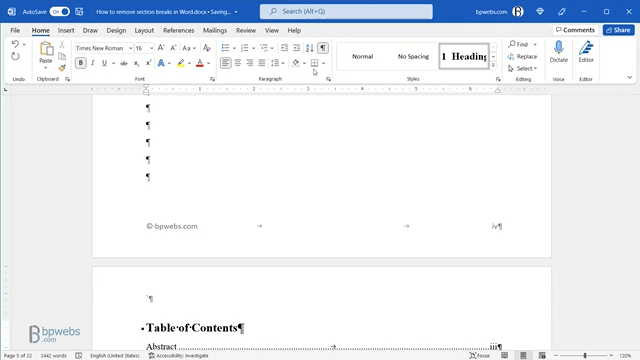
Task: Open the File menu
Action: coord(15,30)
